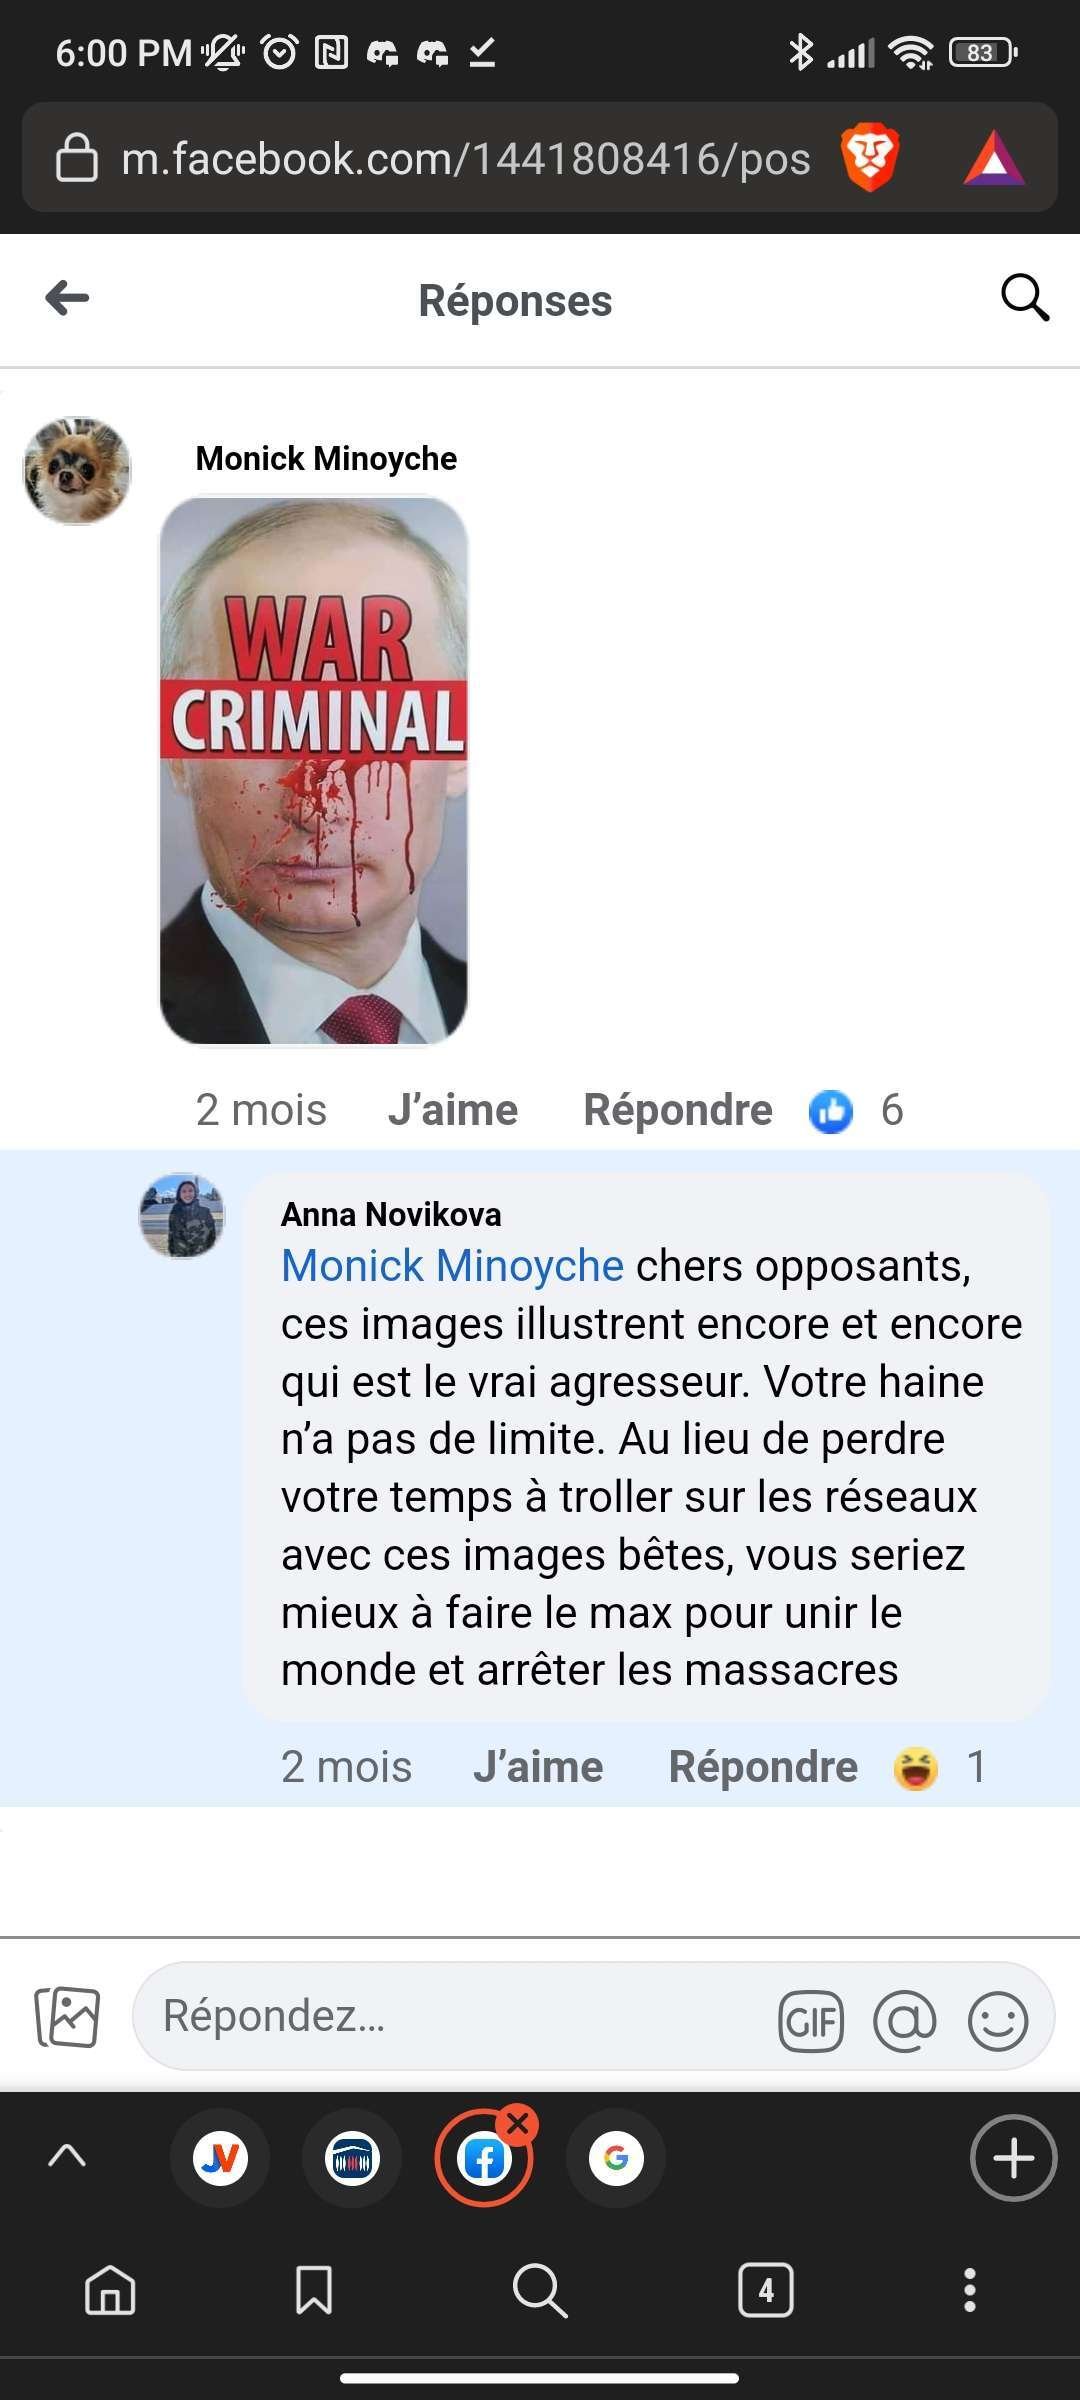The width and height of the screenshot is (1080, 2400).
Task: Switch to the Google tab
Action: point(616,2158)
